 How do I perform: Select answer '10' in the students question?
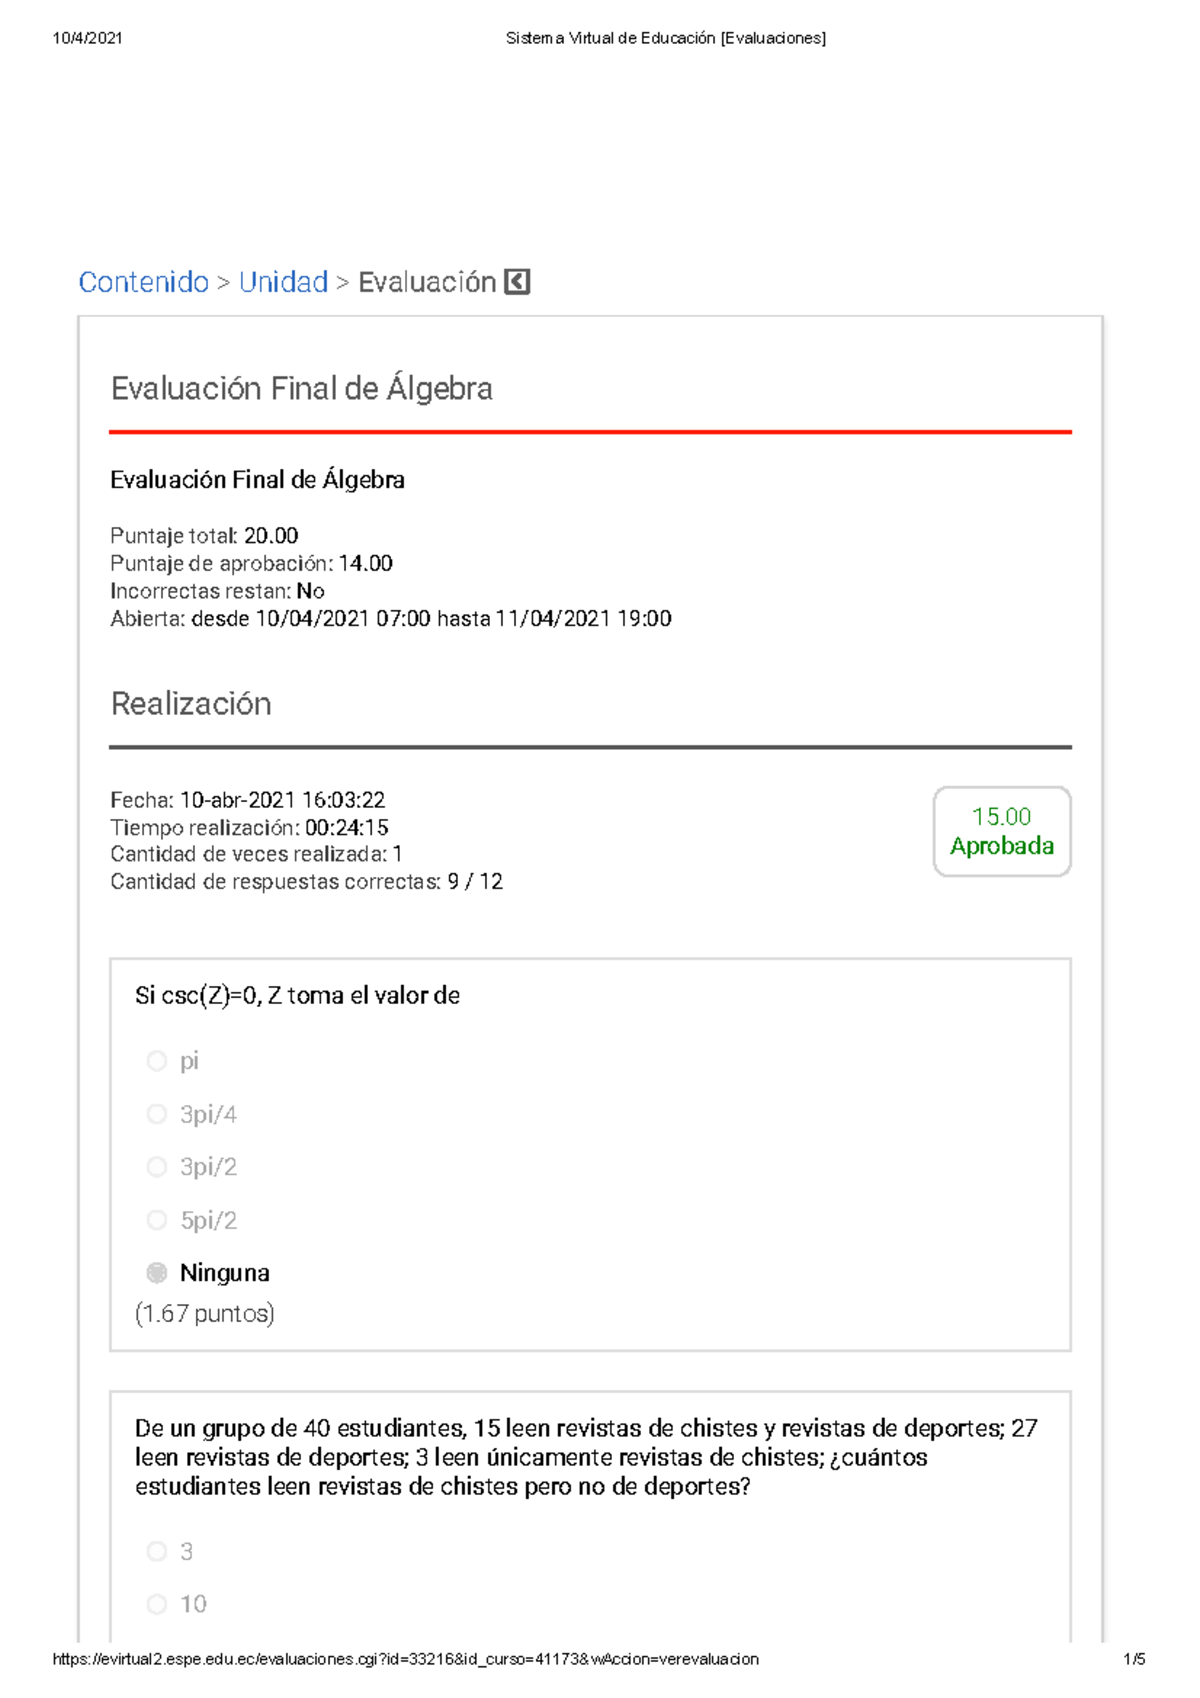tap(157, 1604)
